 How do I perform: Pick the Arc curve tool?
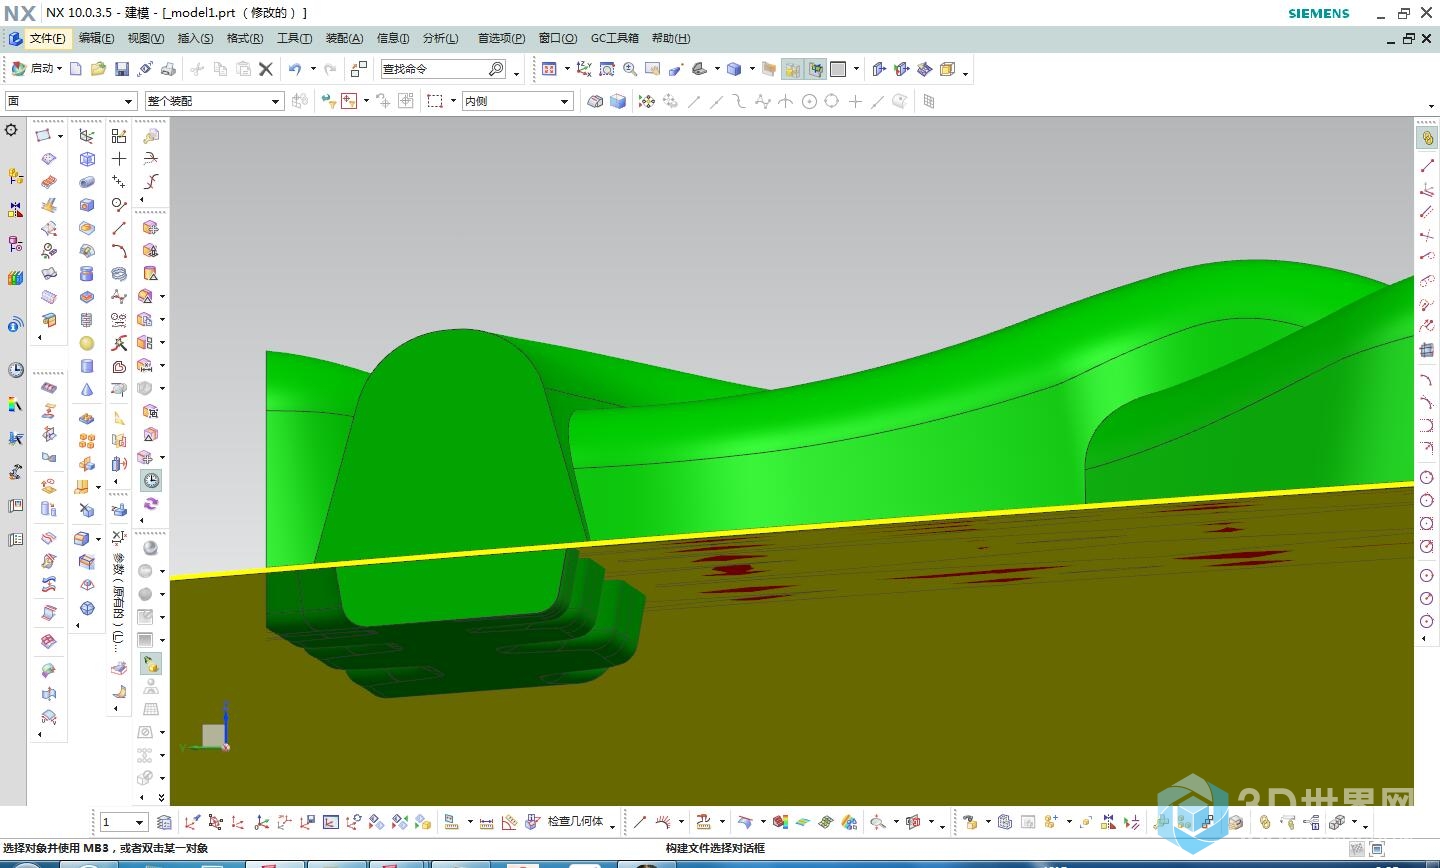[x=119, y=251]
